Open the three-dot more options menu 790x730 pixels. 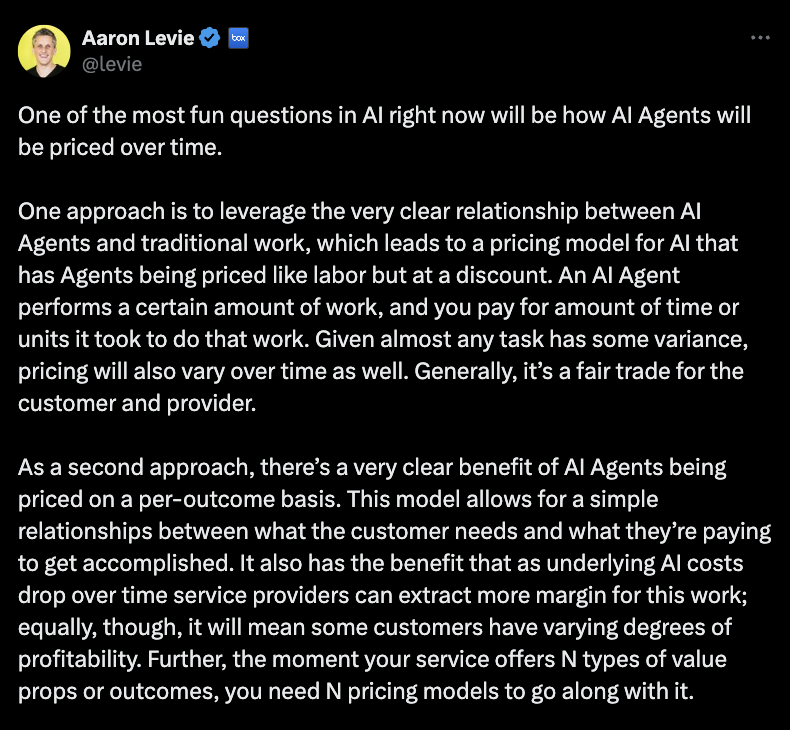click(760, 38)
